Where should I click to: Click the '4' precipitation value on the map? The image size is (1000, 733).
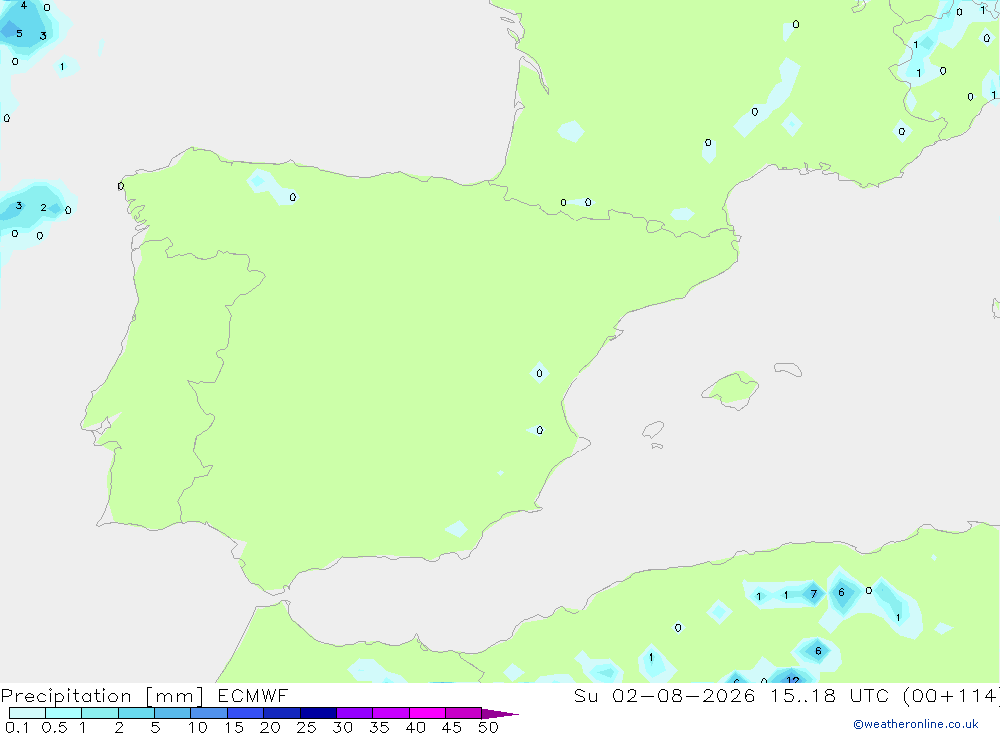coord(24,6)
